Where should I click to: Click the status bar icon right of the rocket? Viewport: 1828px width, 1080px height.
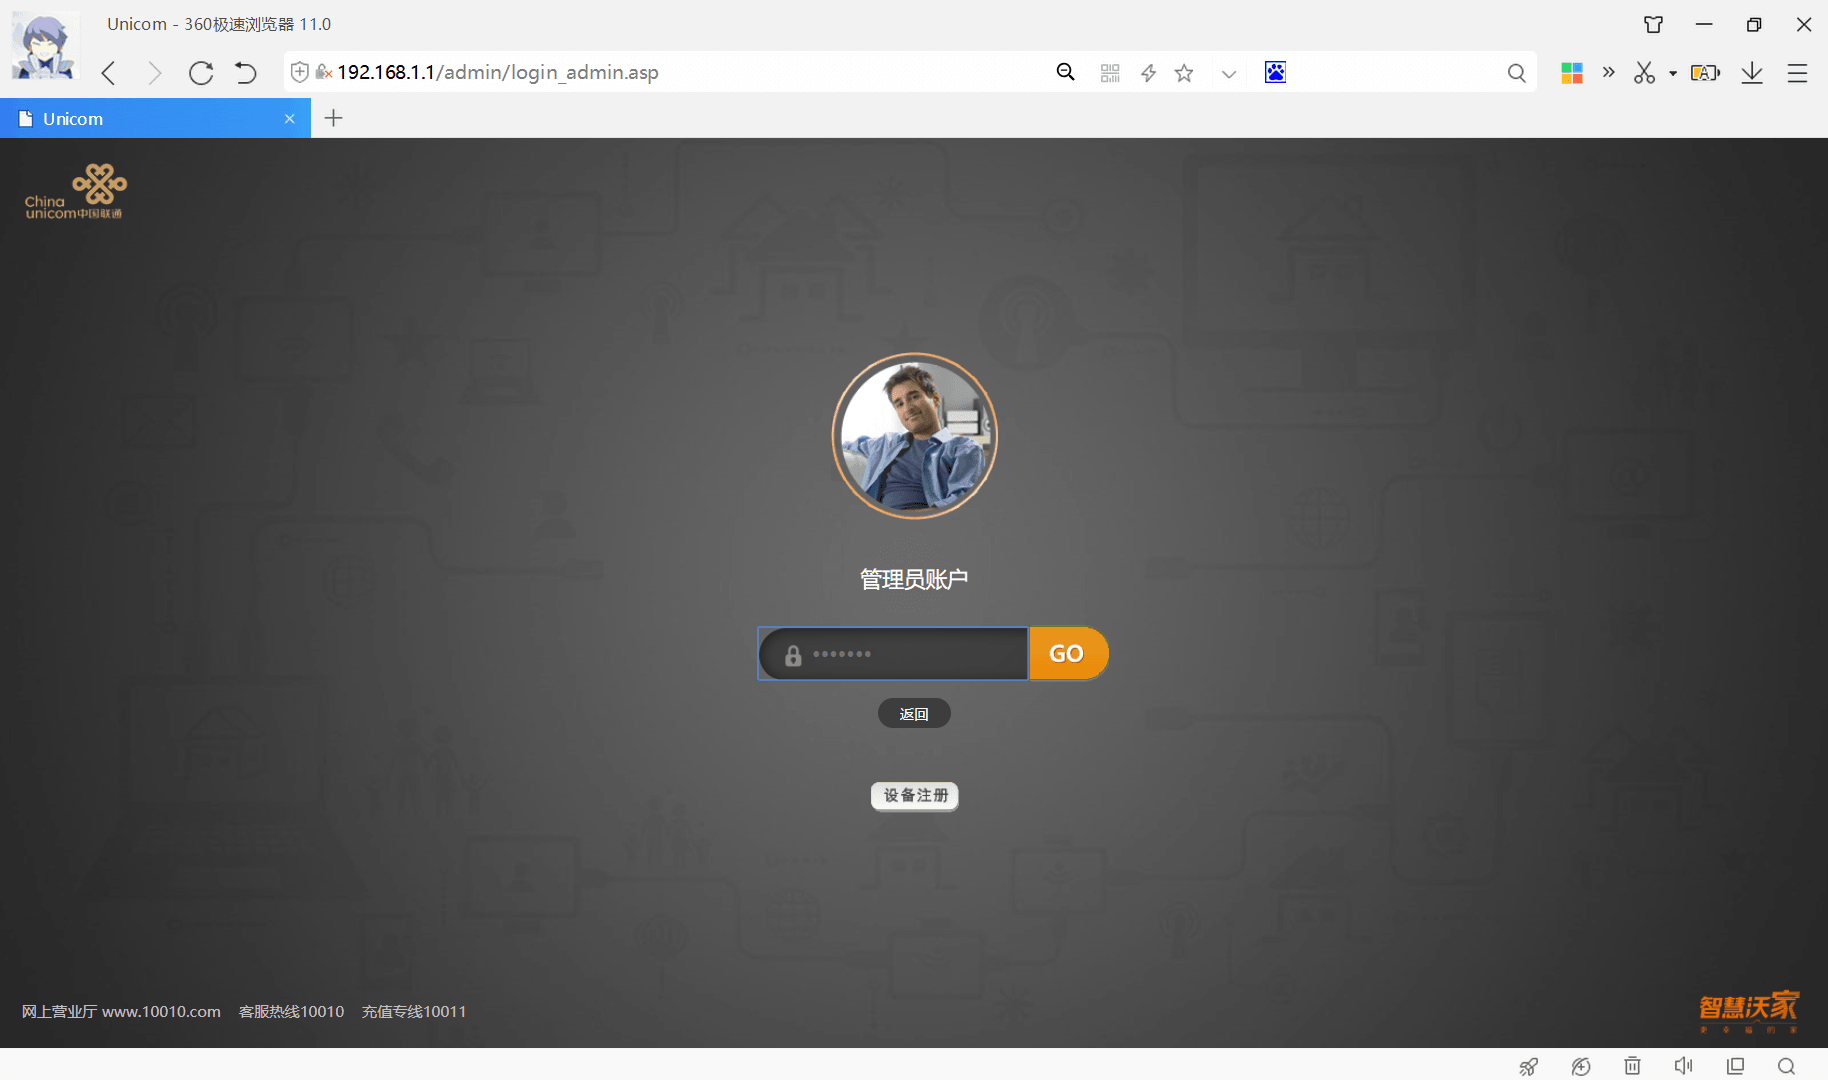1581,1066
